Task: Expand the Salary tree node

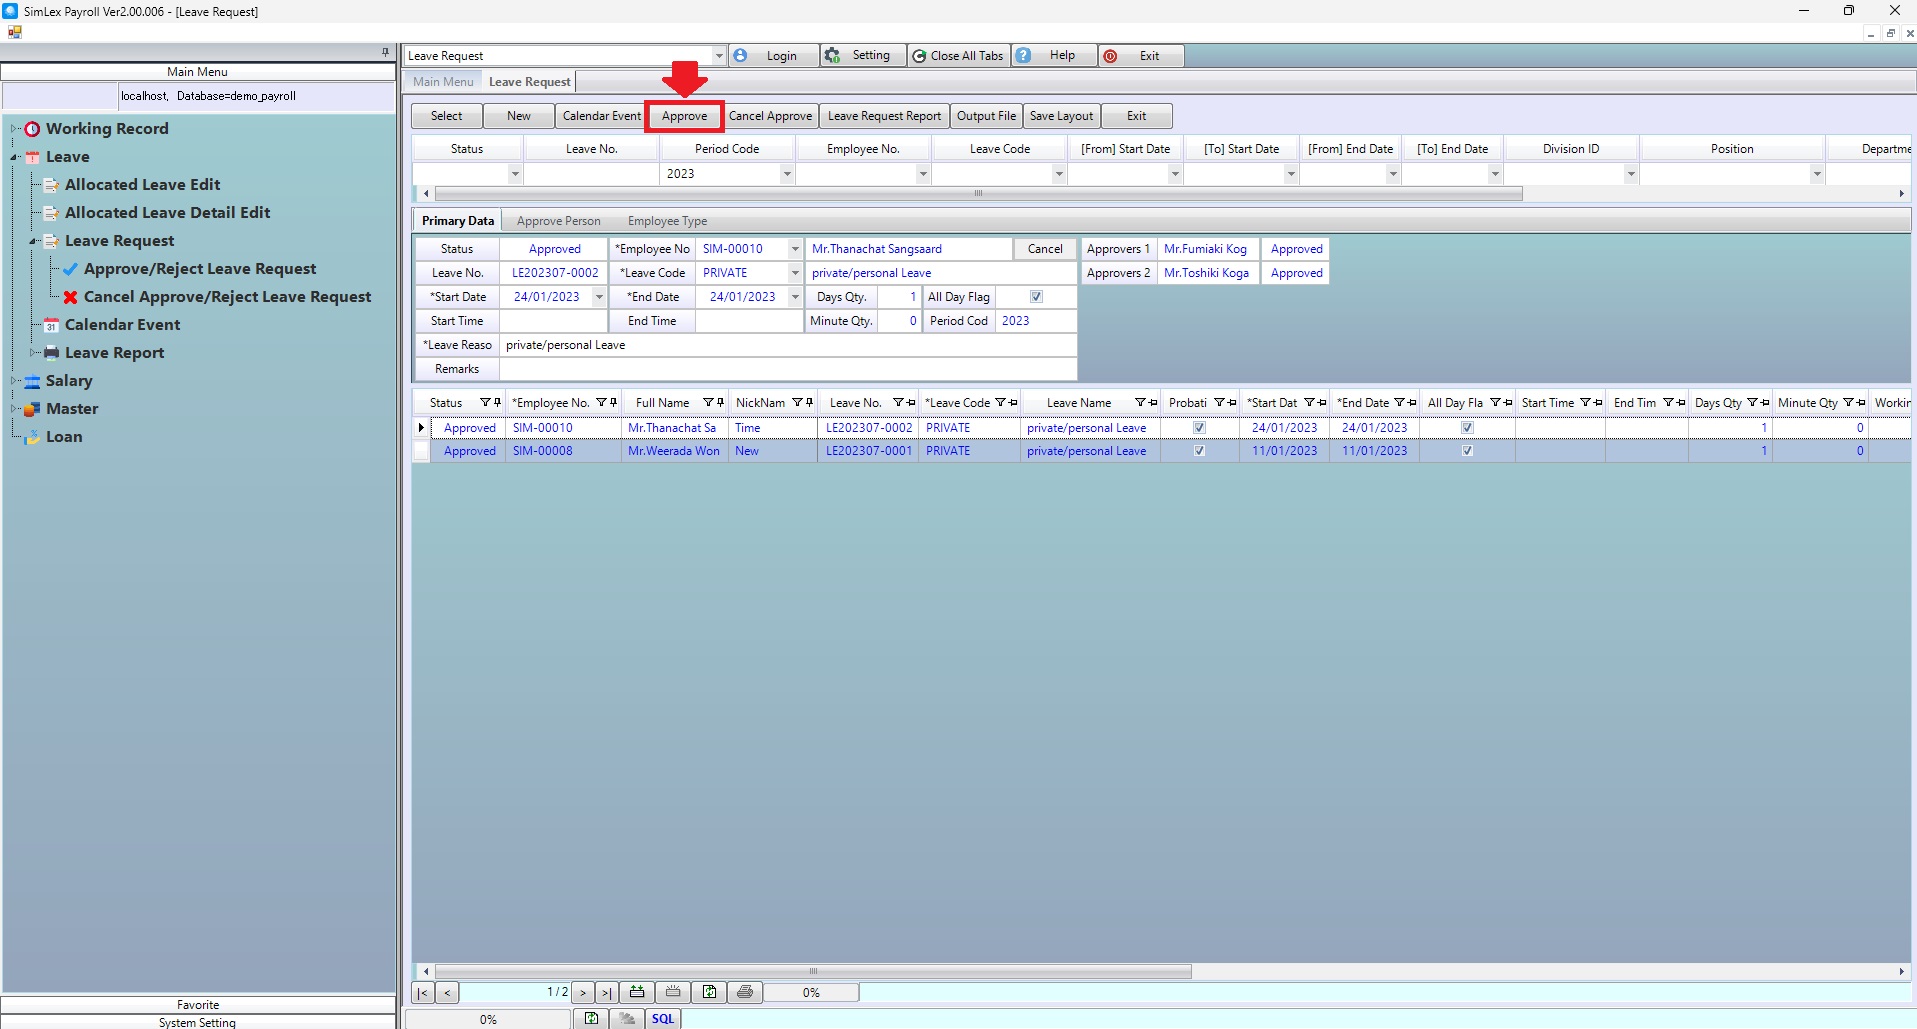Action: [x=14, y=381]
